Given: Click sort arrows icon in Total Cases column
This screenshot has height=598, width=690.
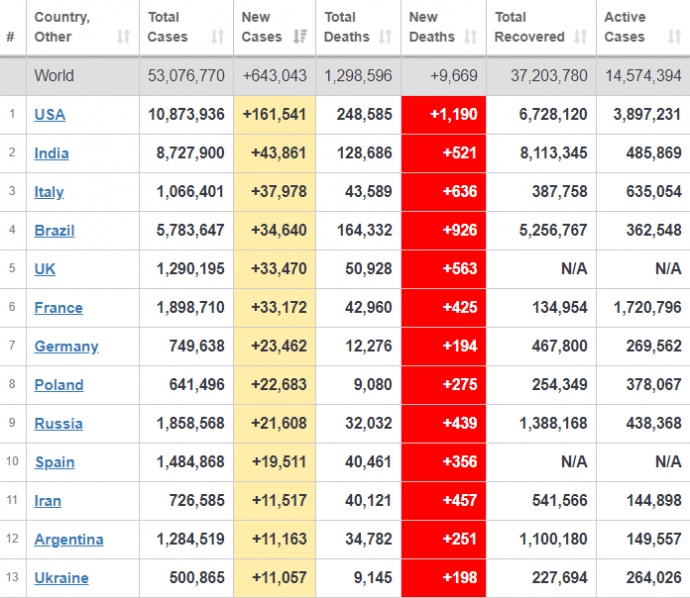Looking at the screenshot, I should click(217, 37).
